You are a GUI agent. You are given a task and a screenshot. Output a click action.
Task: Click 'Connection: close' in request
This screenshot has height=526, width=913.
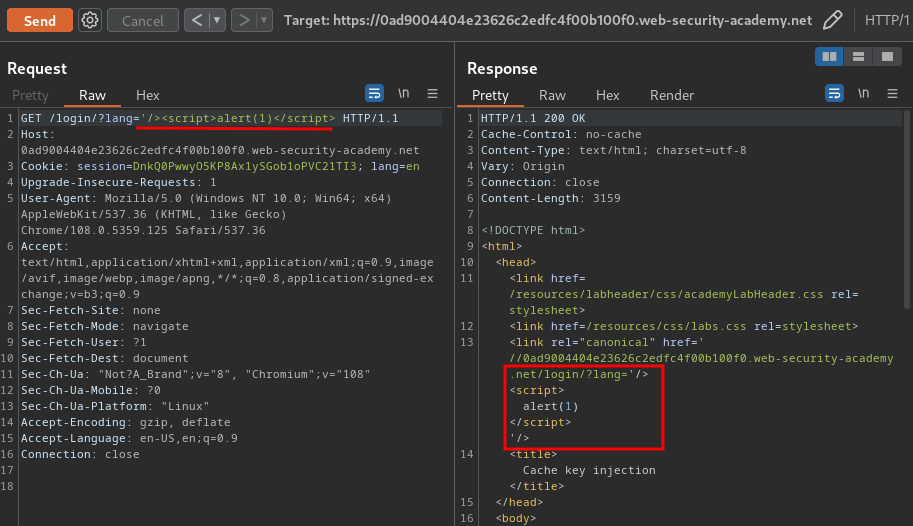pyautogui.click(x=80, y=454)
